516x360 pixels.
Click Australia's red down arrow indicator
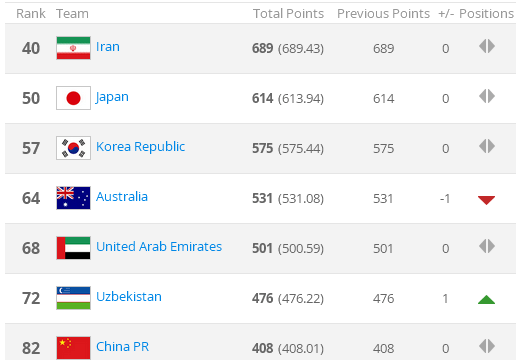[x=486, y=200]
